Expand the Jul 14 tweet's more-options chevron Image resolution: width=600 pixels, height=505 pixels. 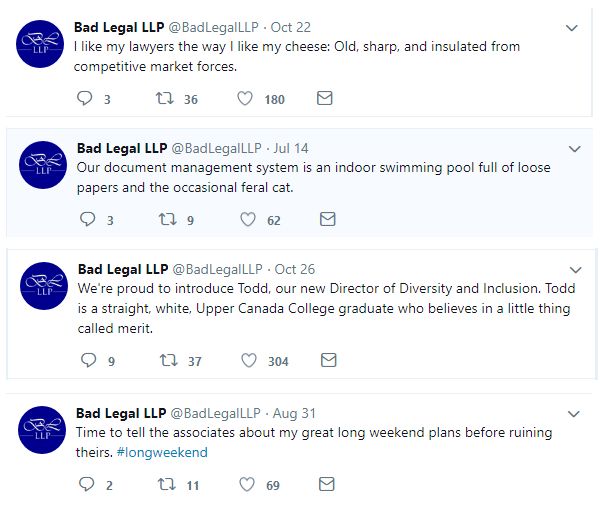pos(574,149)
